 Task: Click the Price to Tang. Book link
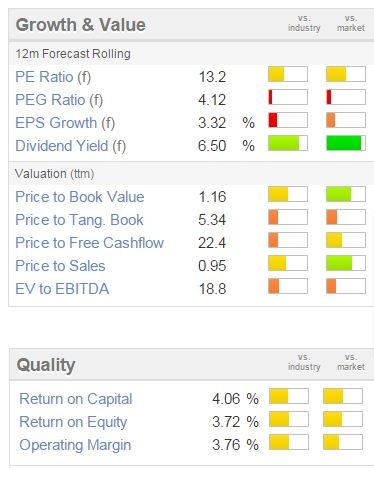point(79,220)
